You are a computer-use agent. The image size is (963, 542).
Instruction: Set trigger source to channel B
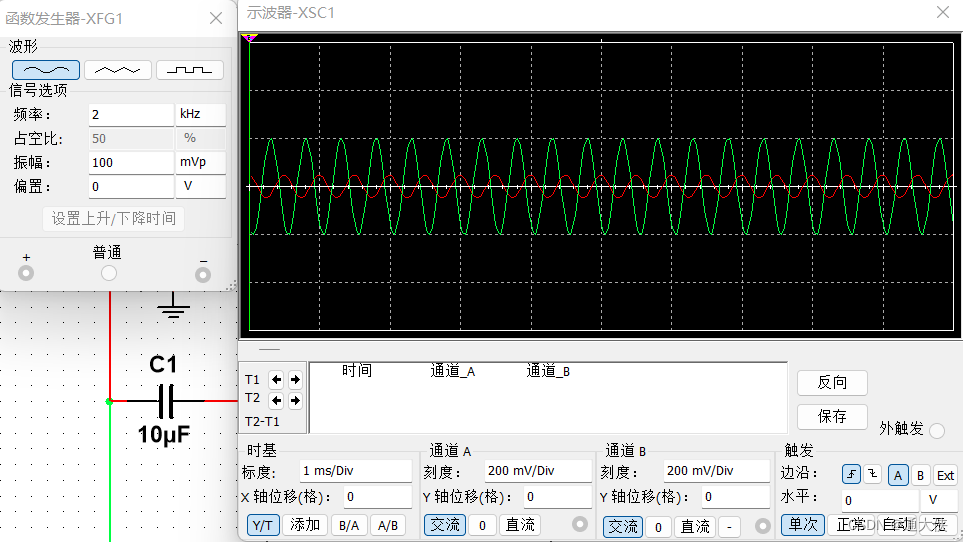[920, 475]
